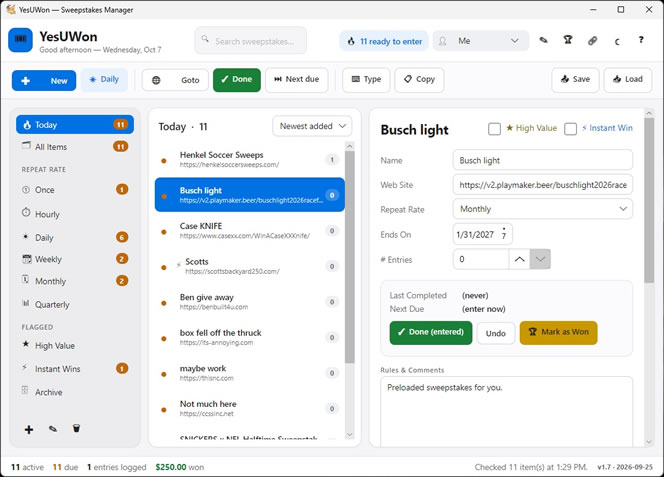664x477 pixels.
Task: Open the Ends On date picker spinner
Action: tap(504, 234)
